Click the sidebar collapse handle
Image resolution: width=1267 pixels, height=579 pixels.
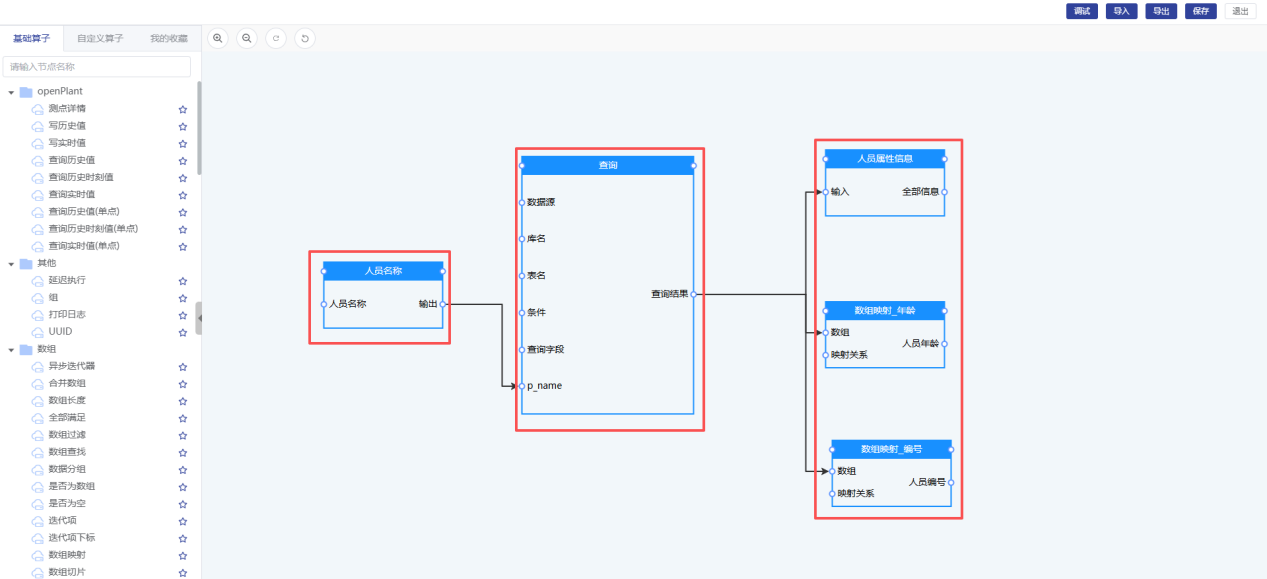click(x=199, y=318)
